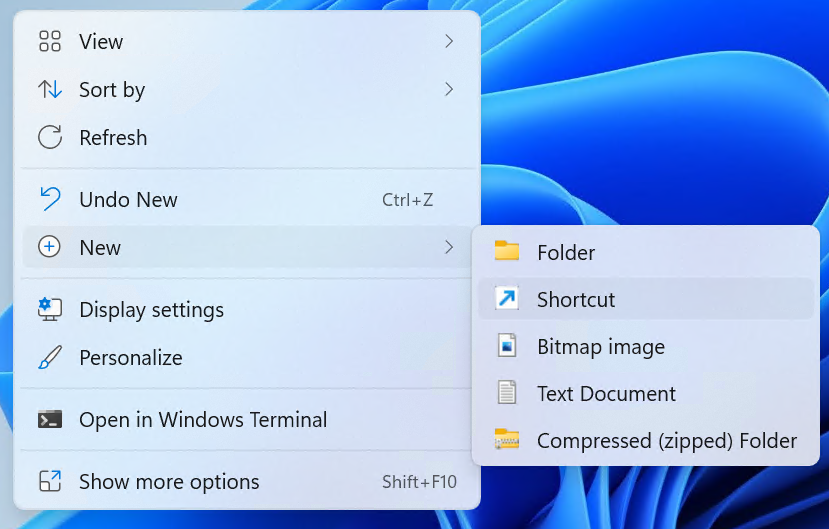Click the Refresh circular arrow icon
Image resolution: width=829 pixels, height=529 pixels.
[x=50, y=138]
